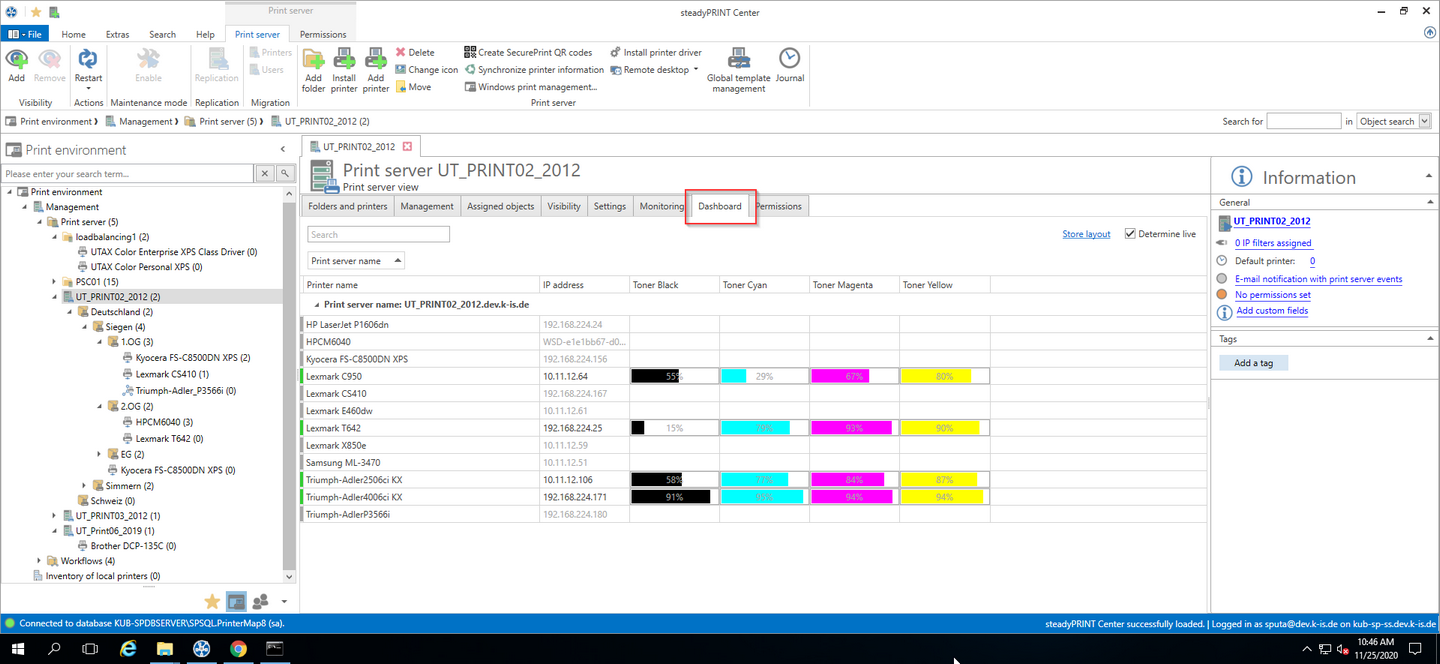Image resolution: width=1440 pixels, height=664 pixels.
Task: Expand the Workflows (4) tree node
Action: click(x=39, y=561)
